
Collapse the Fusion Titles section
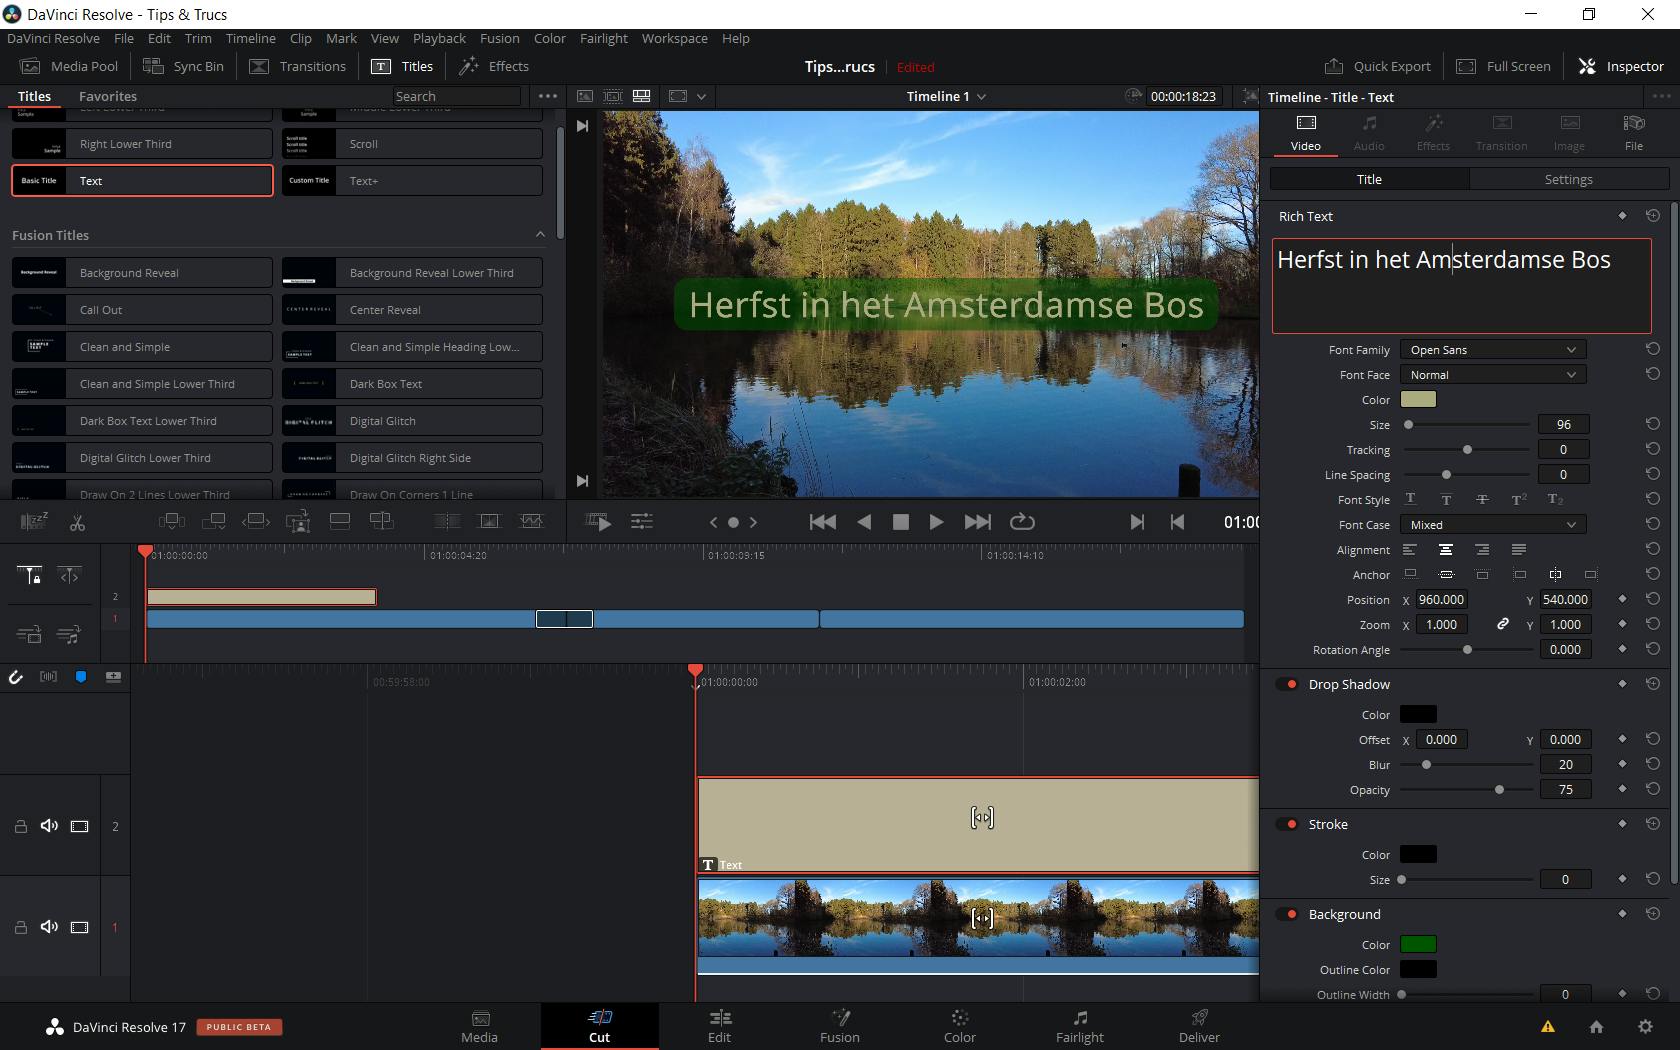(x=540, y=235)
